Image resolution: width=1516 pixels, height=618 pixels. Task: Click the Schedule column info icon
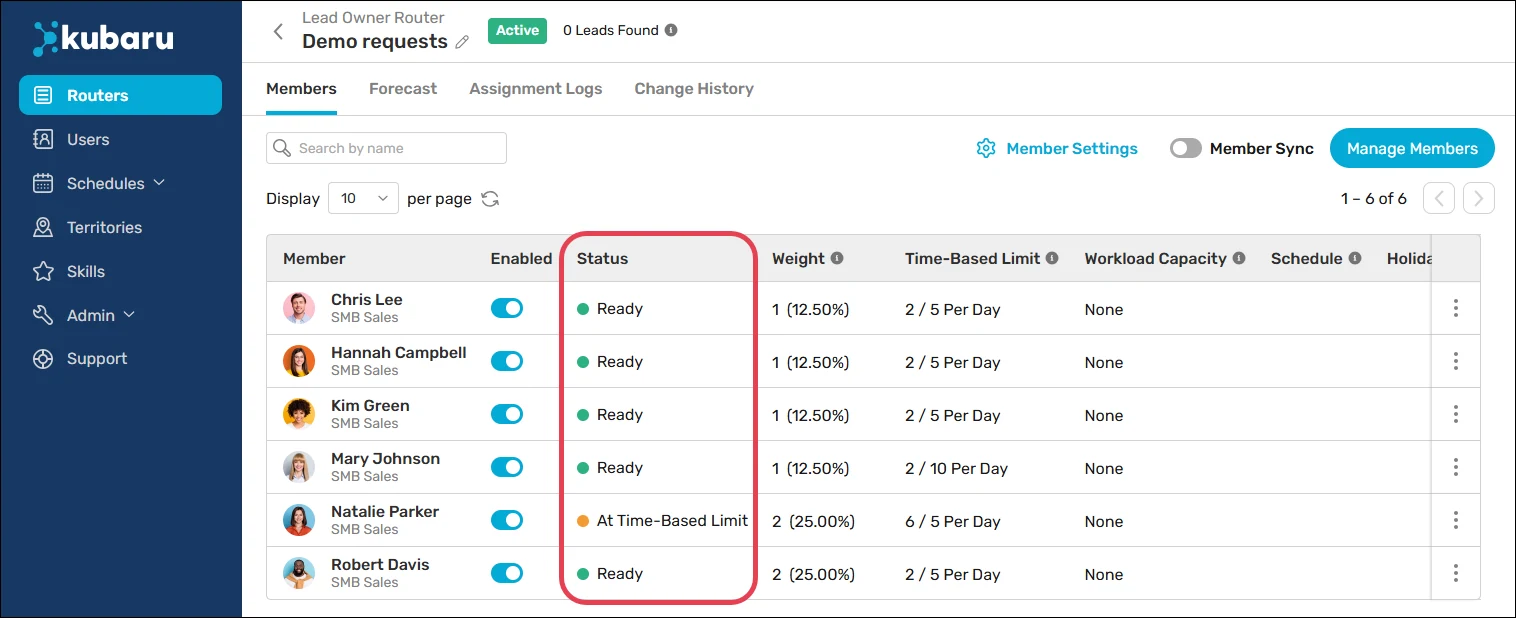[1355, 258]
